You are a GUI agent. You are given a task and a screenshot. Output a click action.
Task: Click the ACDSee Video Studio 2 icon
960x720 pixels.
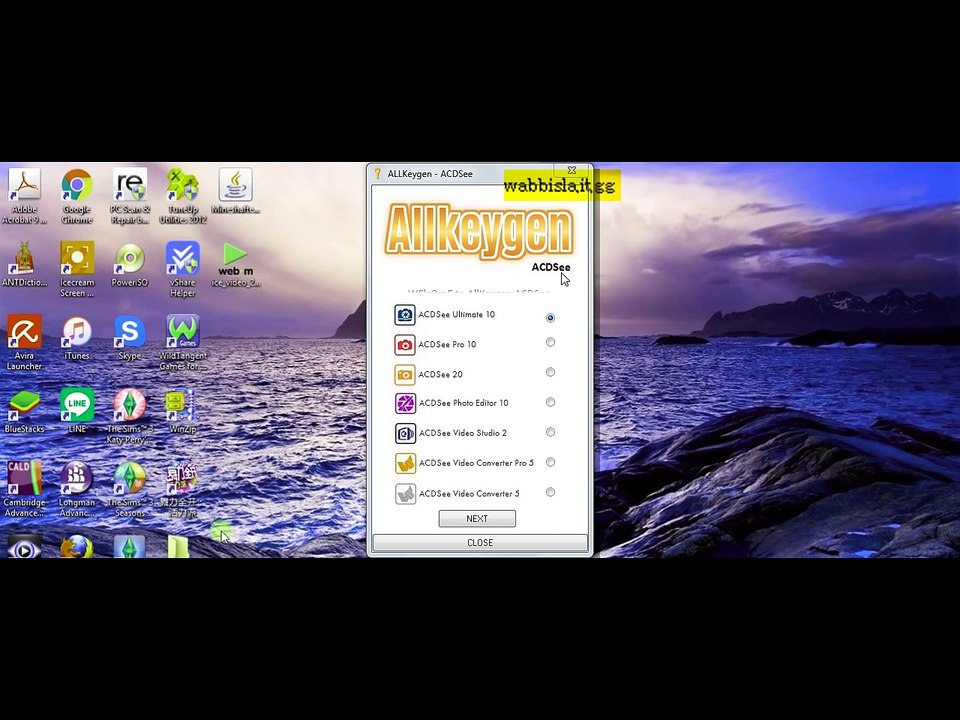point(405,433)
